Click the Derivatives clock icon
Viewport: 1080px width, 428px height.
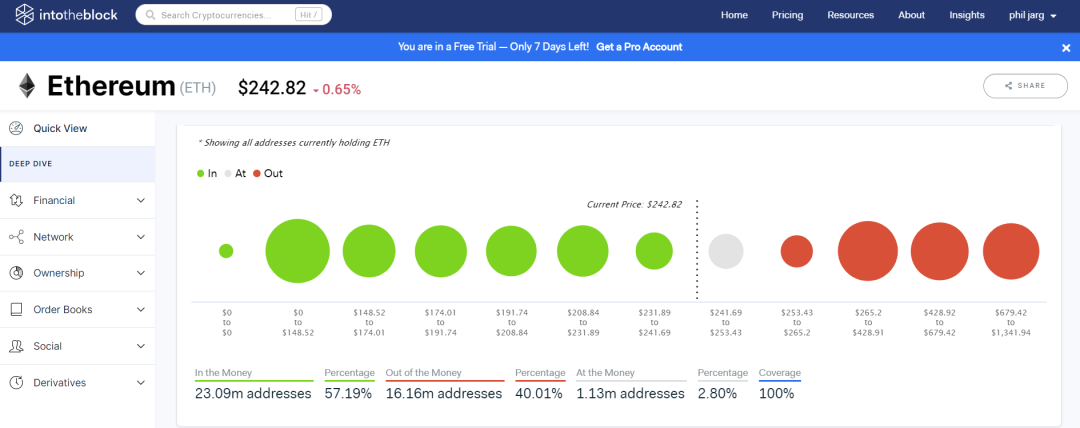(x=17, y=383)
